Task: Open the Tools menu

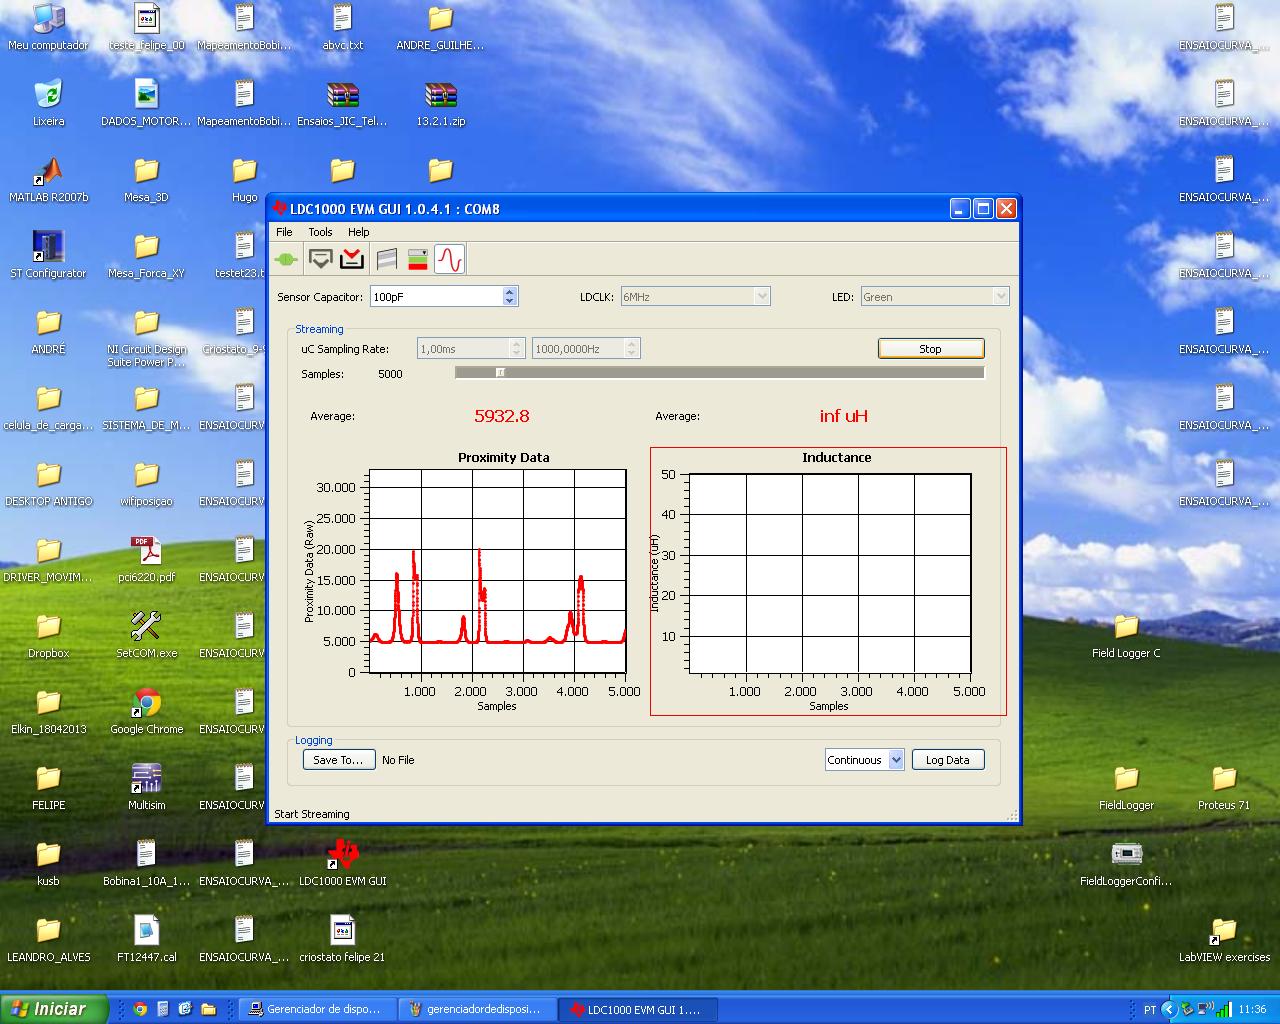Action: 320,232
